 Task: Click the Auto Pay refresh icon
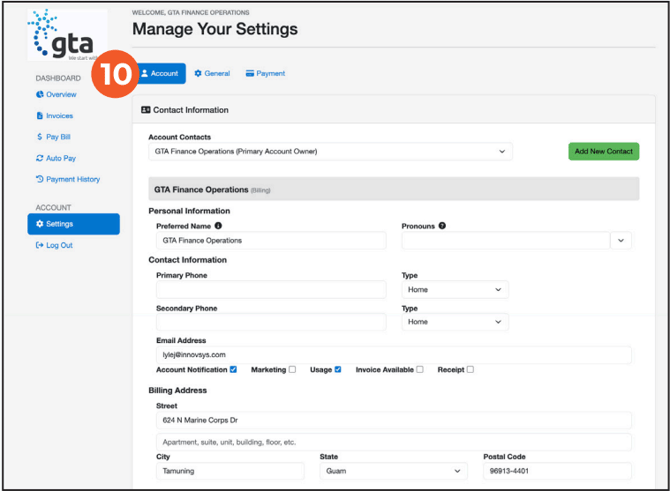point(40,158)
